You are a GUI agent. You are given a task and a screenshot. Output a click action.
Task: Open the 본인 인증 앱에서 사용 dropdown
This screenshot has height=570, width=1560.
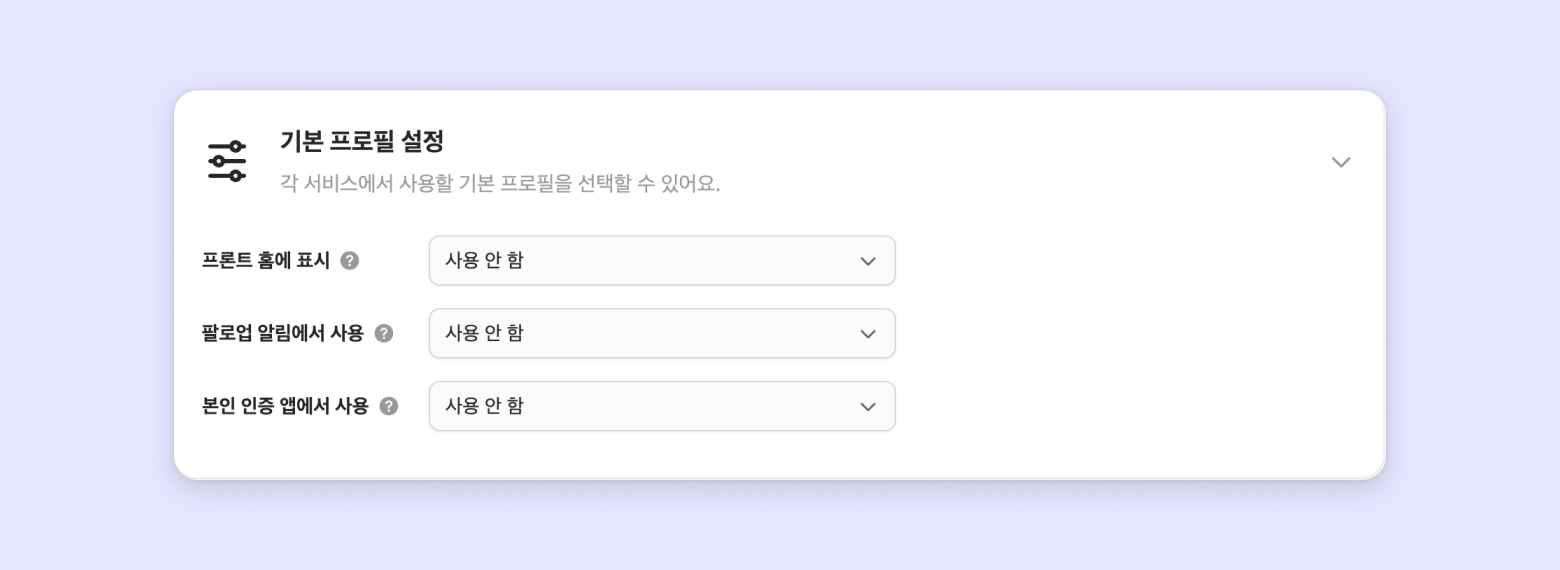click(x=661, y=407)
